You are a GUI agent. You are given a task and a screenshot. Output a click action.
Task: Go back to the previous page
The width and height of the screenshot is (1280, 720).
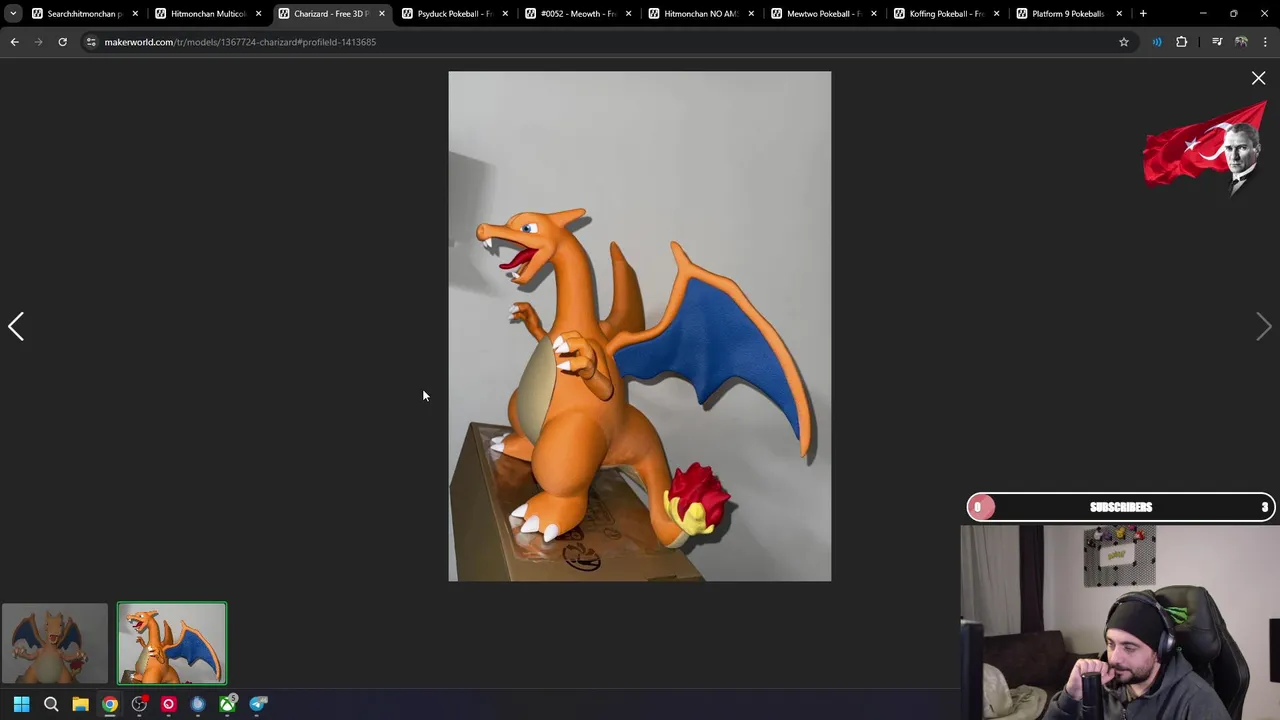pos(14,42)
